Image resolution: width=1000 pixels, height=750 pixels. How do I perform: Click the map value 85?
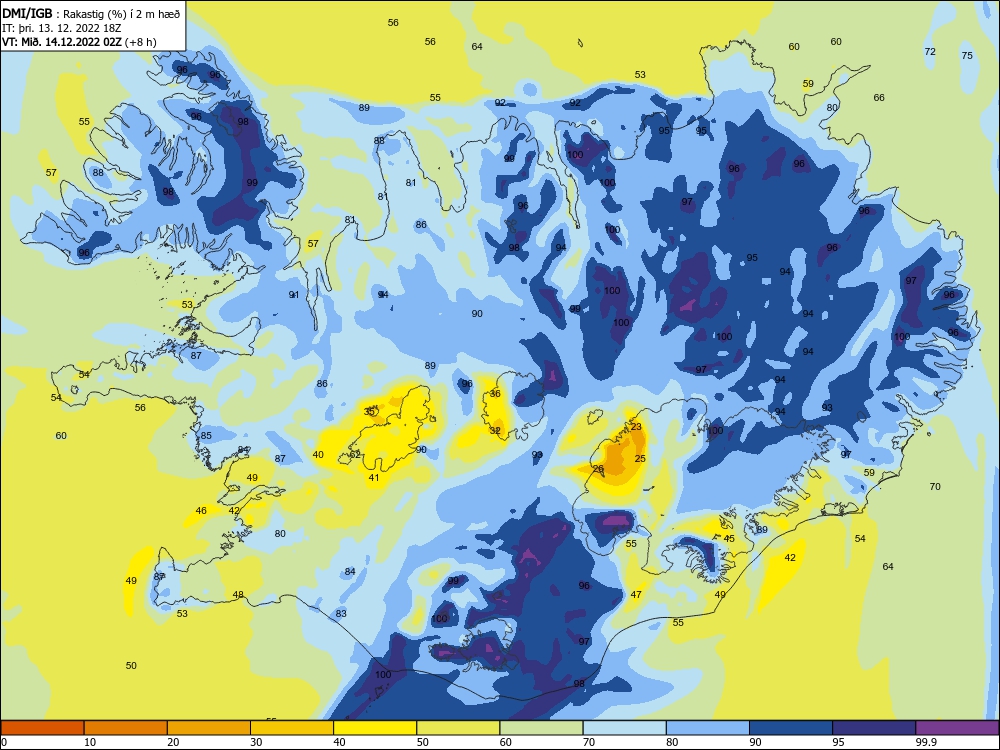point(206,436)
